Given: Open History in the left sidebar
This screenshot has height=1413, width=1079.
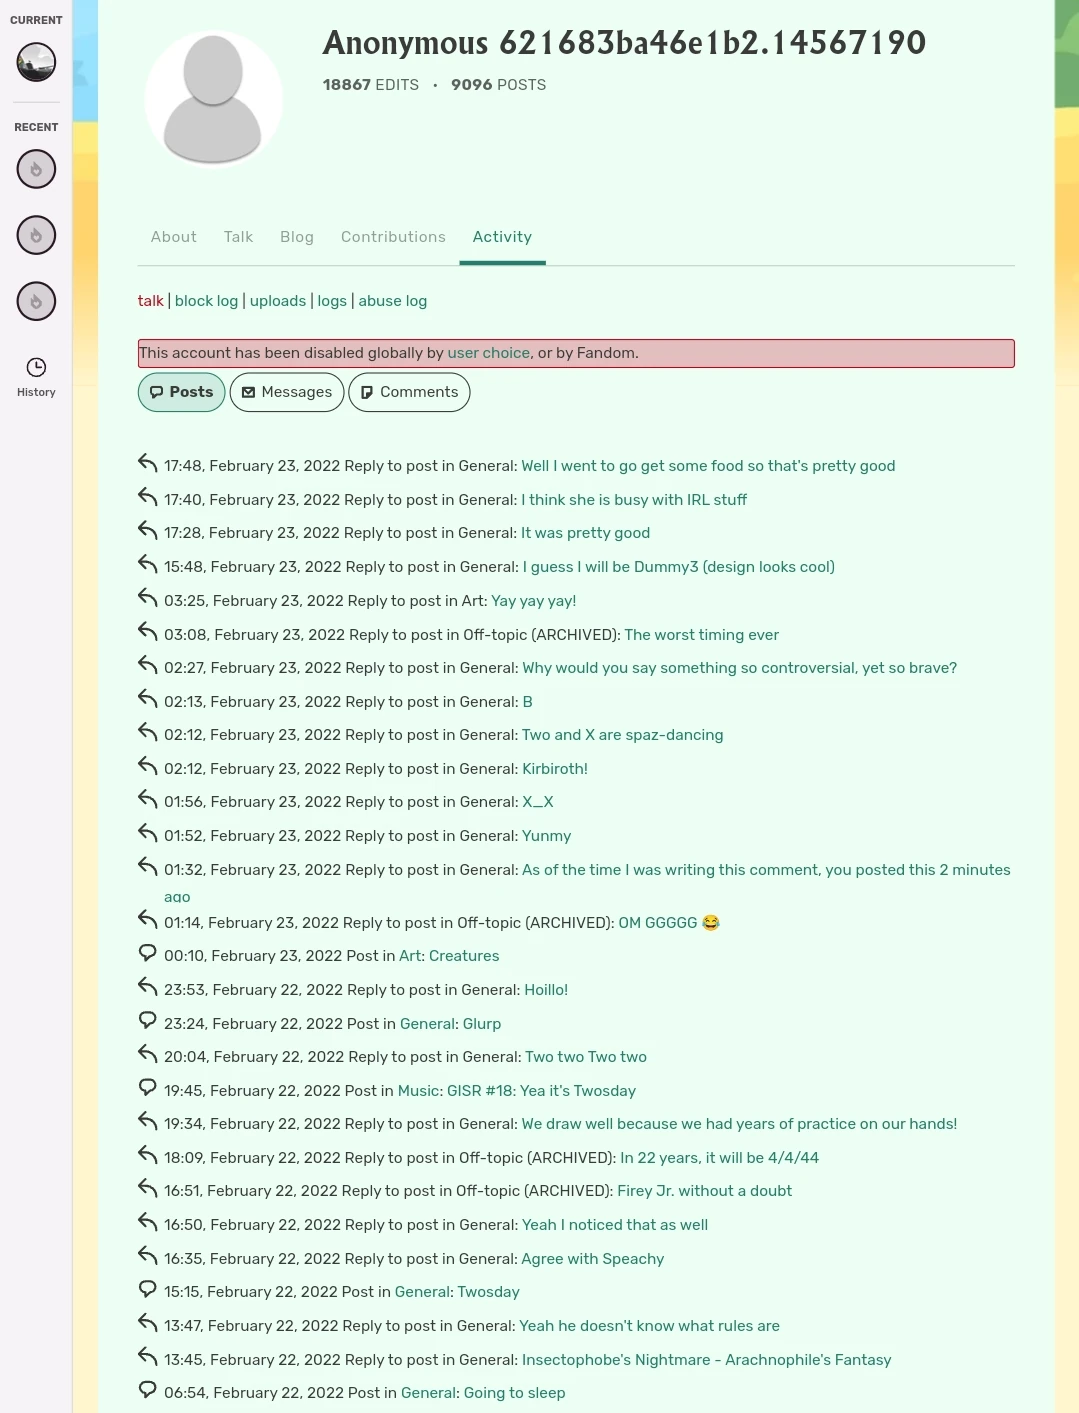Looking at the screenshot, I should click(36, 375).
